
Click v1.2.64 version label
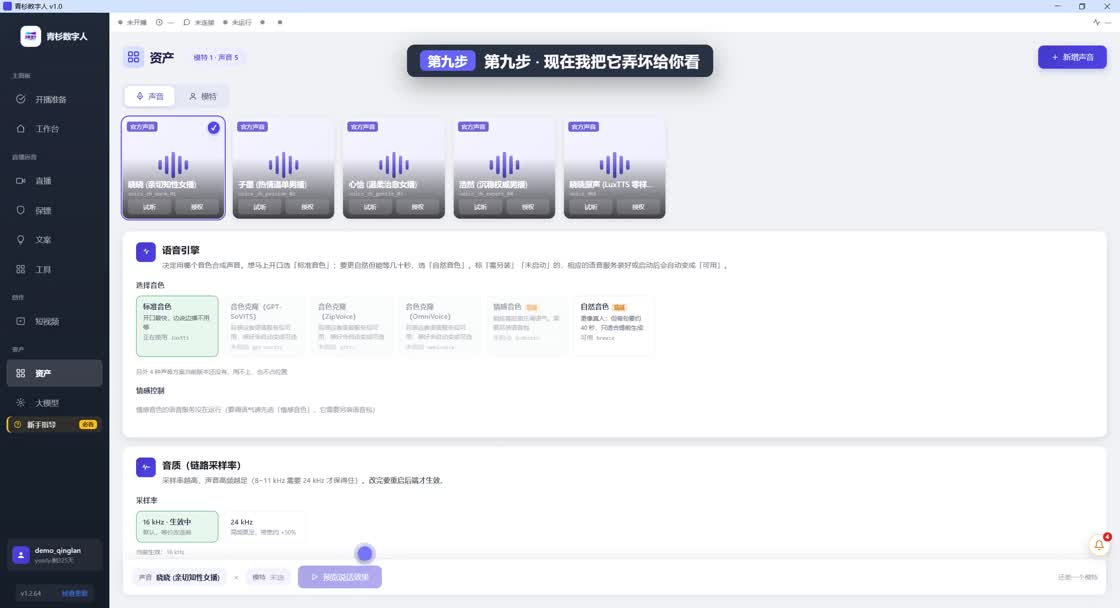pyautogui.click(x=31, y=594)
